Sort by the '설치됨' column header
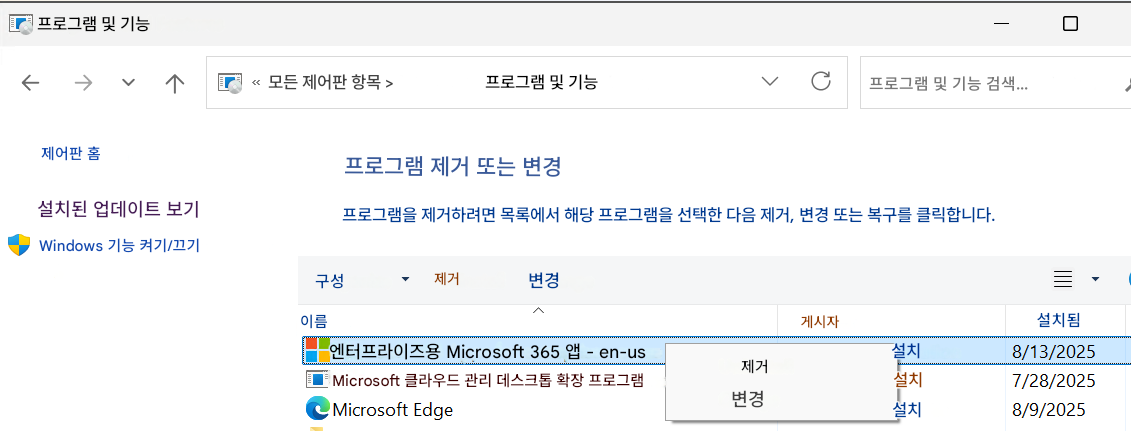Image resolution: width=1131 pixels, height=431 pixels. tap(1058, 320)
